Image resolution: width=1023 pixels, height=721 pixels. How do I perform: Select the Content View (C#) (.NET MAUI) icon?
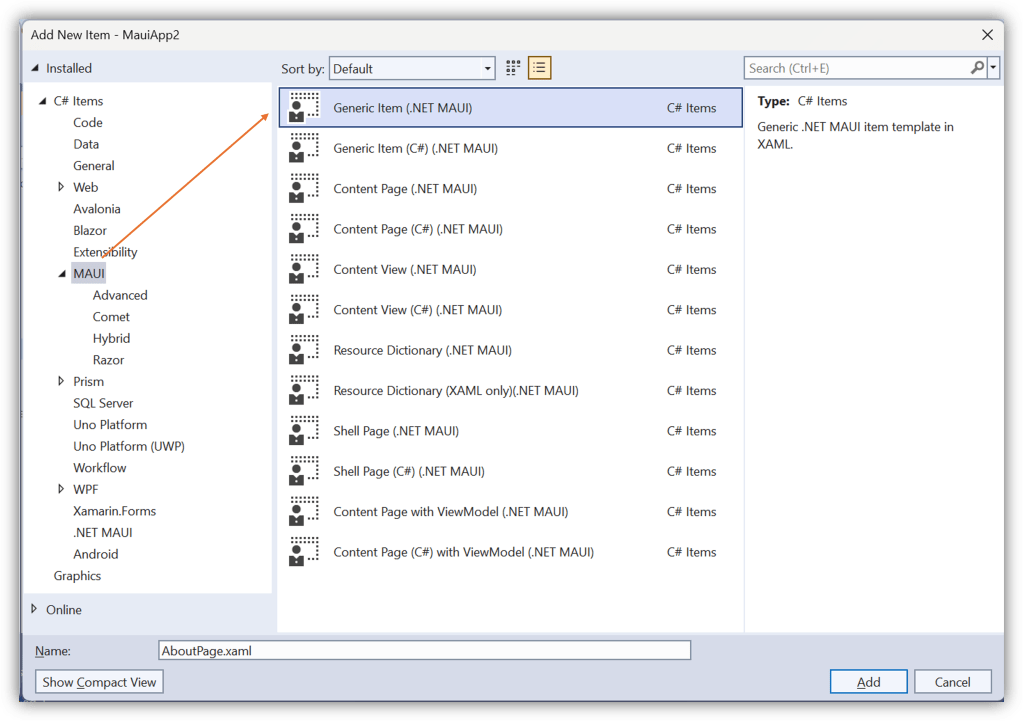click(304, 309)
